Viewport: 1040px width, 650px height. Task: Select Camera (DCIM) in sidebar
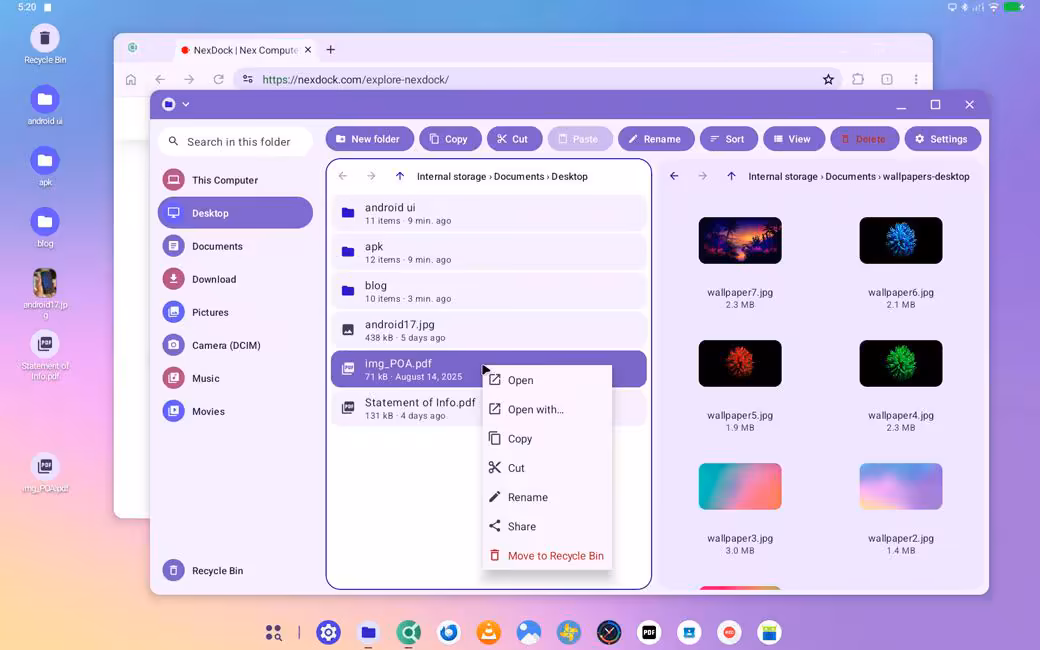click(x=235, y=345)
